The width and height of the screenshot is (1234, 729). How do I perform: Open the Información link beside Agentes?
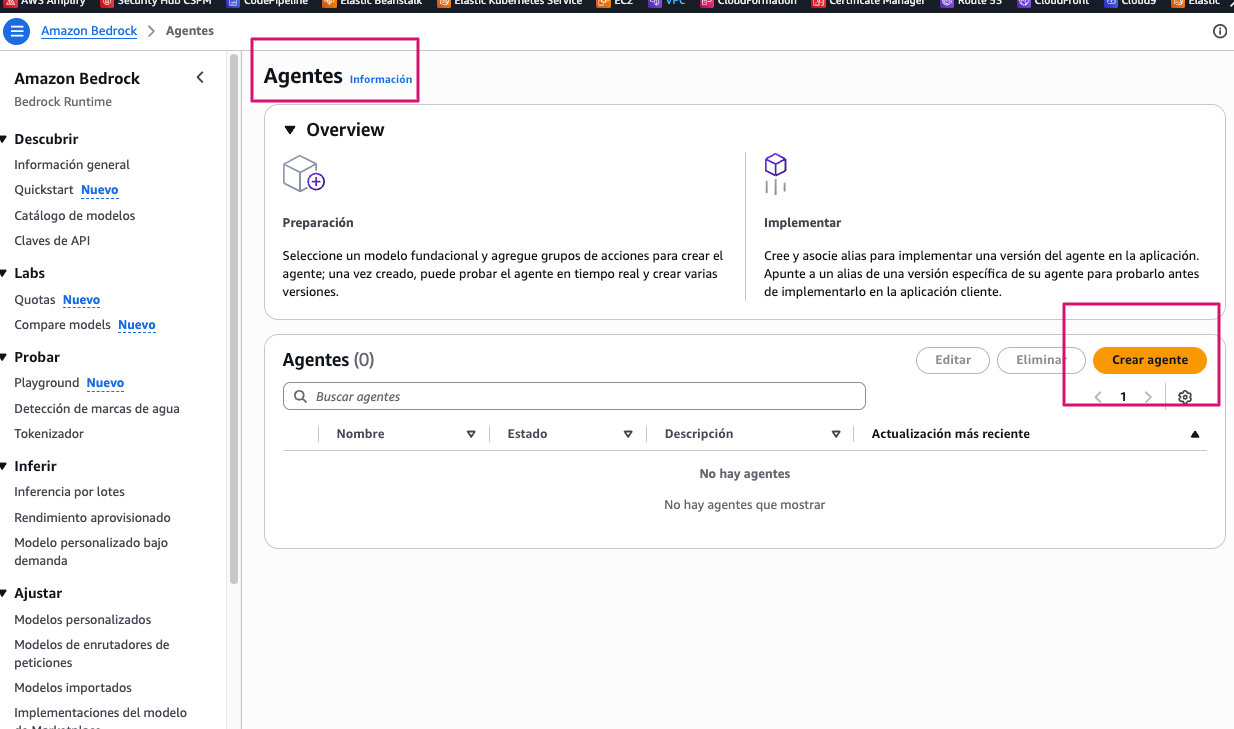381,79
